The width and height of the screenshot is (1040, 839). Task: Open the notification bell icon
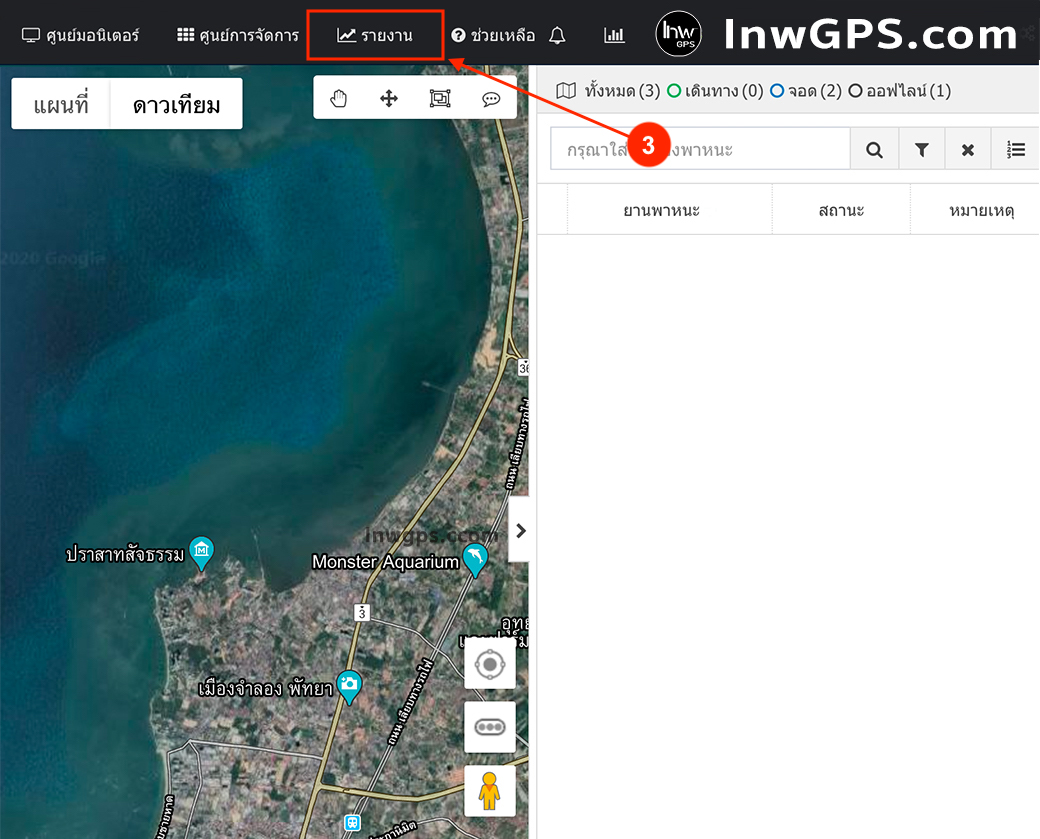click(558, 36)
